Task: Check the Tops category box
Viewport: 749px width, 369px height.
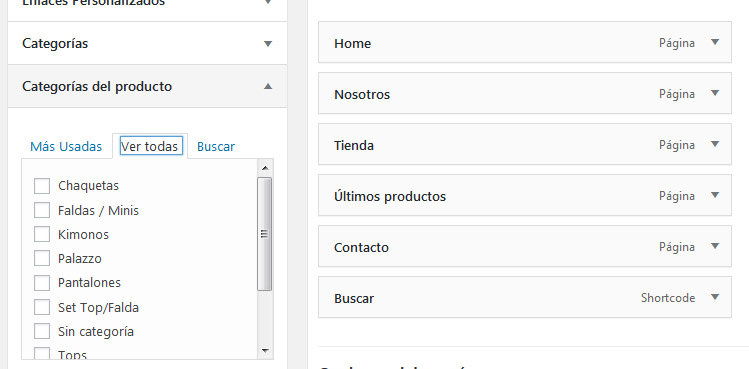Action: click(42, 354)
